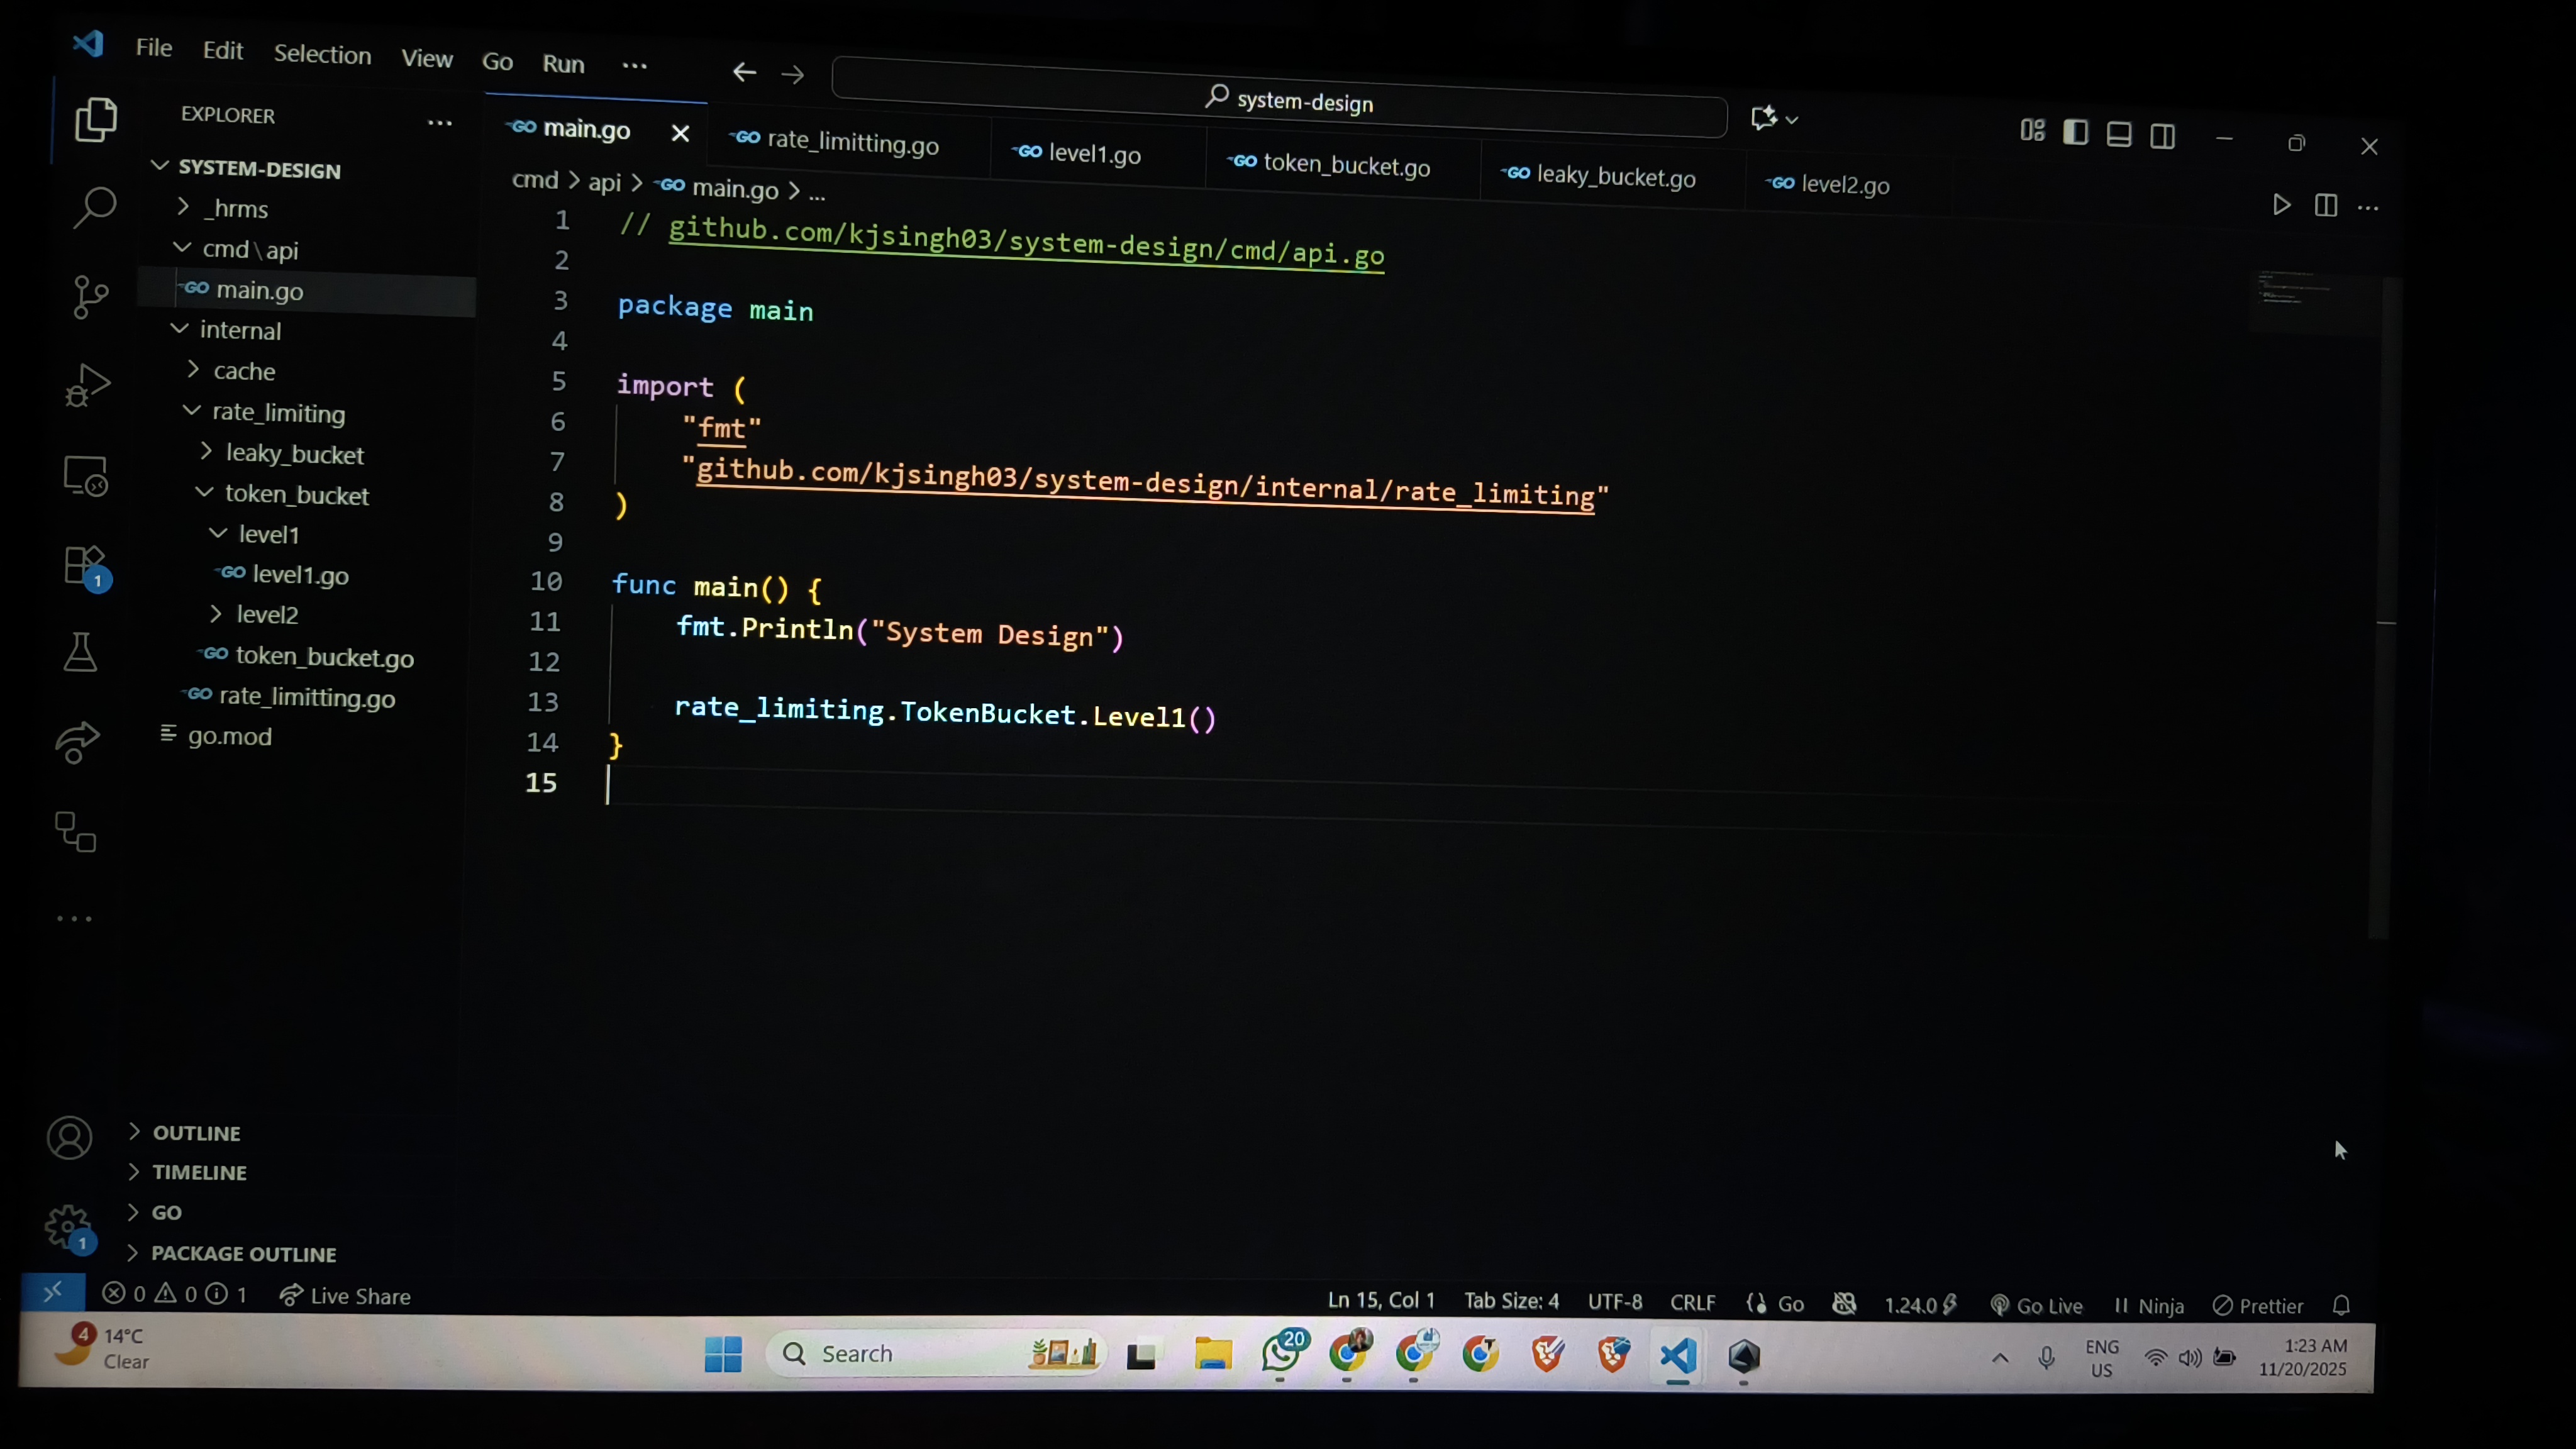Screen dimensions: 2576x1449
Task: Open the Testing flask view
Action: (x=80, y=653)
